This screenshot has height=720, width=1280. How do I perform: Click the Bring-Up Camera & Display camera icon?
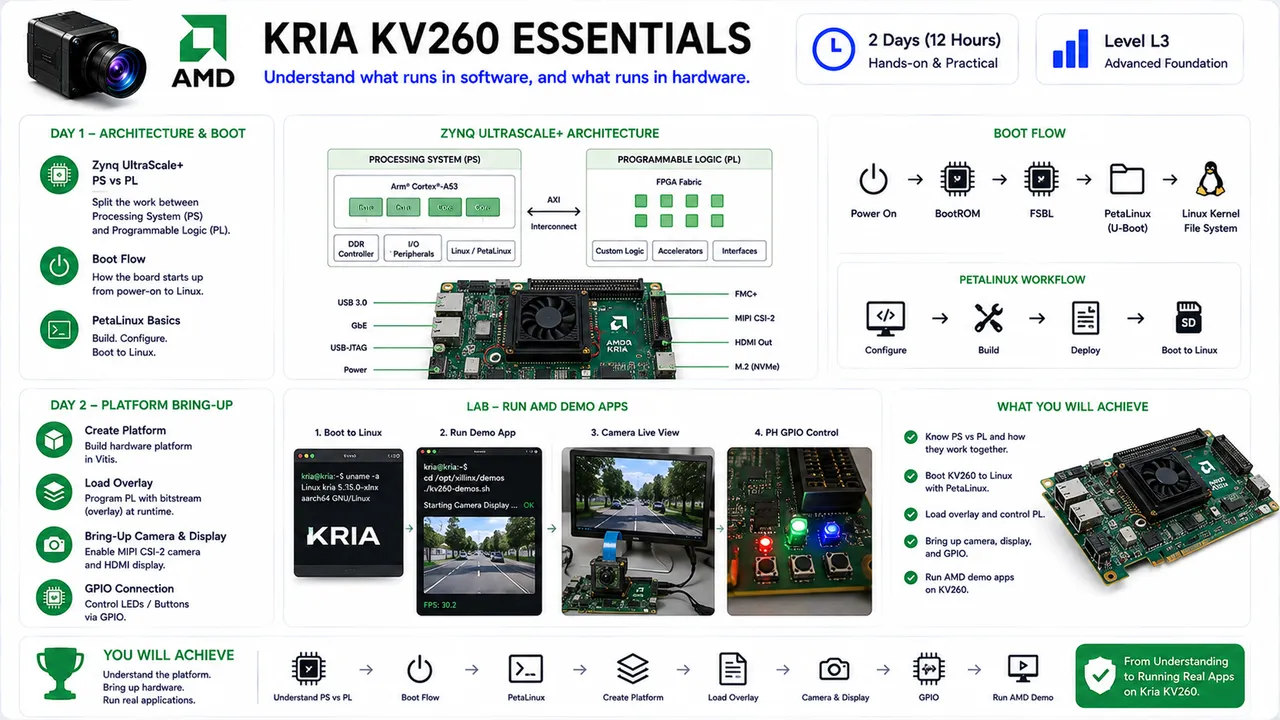pyautogui.click(x=54, y=545)
